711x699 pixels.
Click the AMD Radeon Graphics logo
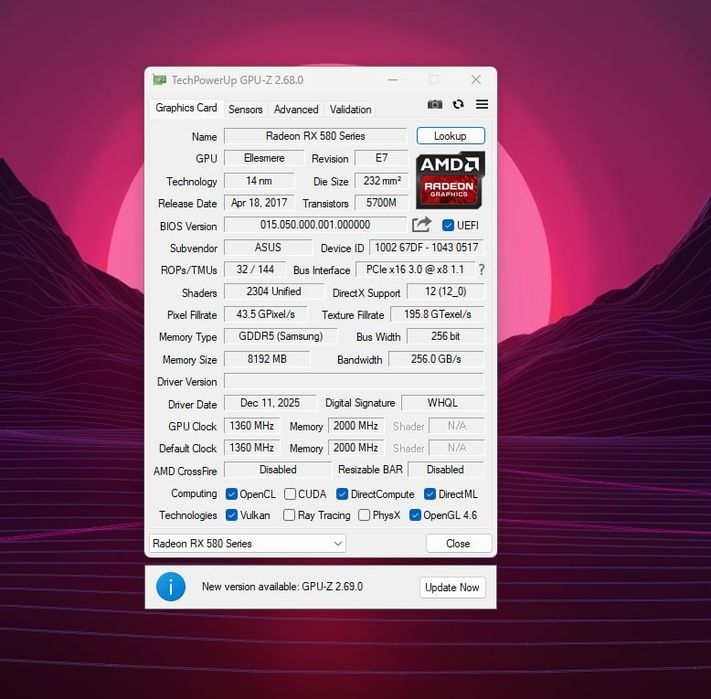(450, 180)
